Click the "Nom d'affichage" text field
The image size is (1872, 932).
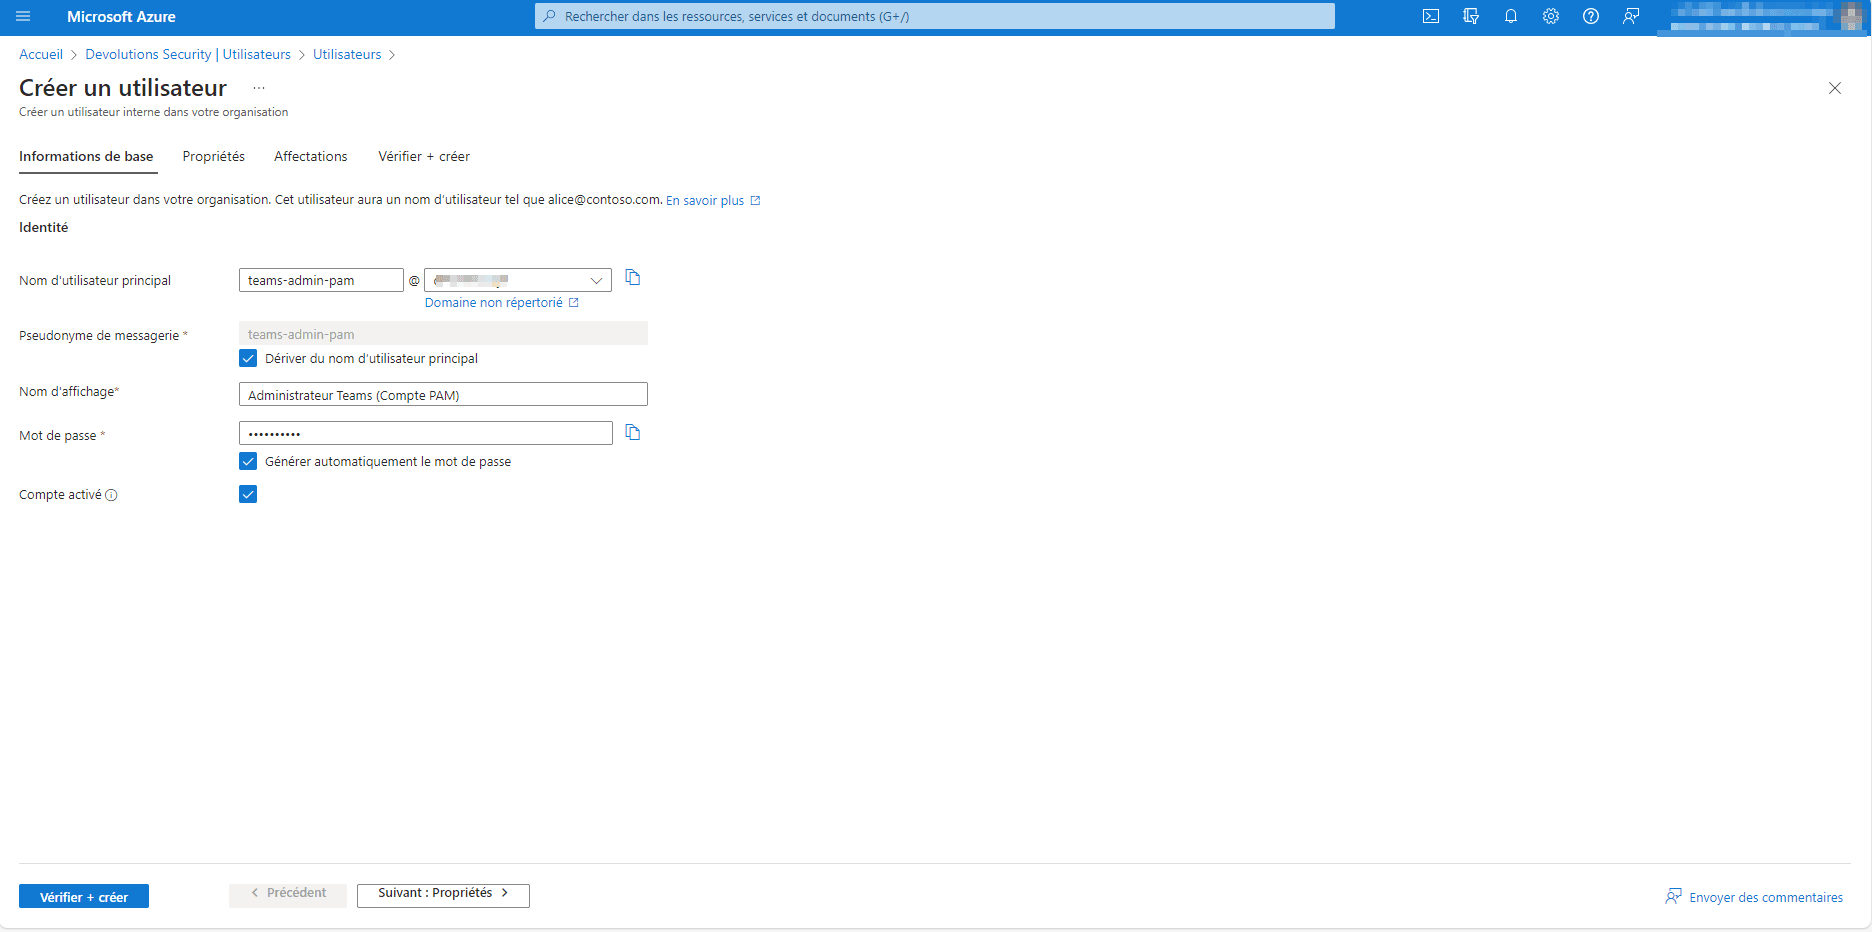pos(443,395)
